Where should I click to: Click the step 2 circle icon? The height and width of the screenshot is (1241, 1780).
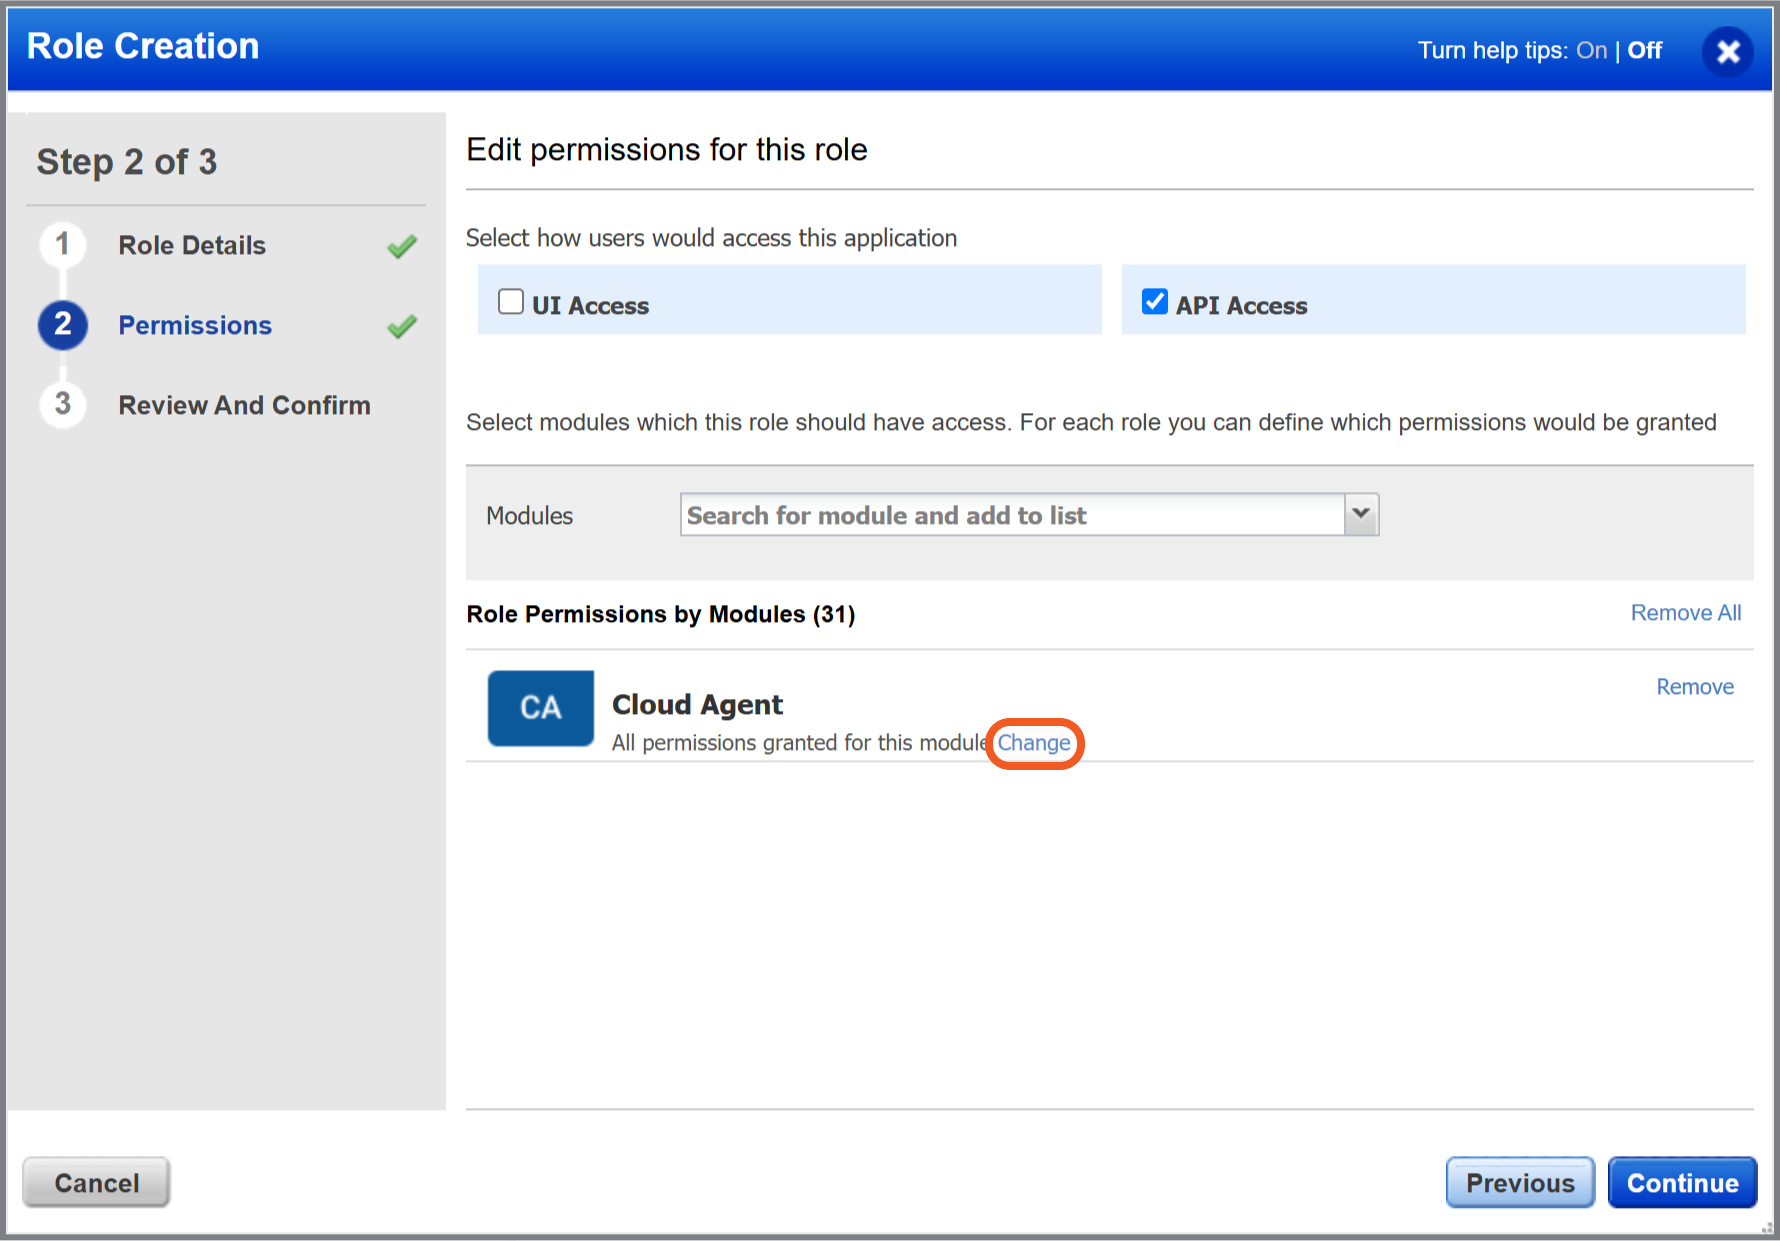point(63,325)
